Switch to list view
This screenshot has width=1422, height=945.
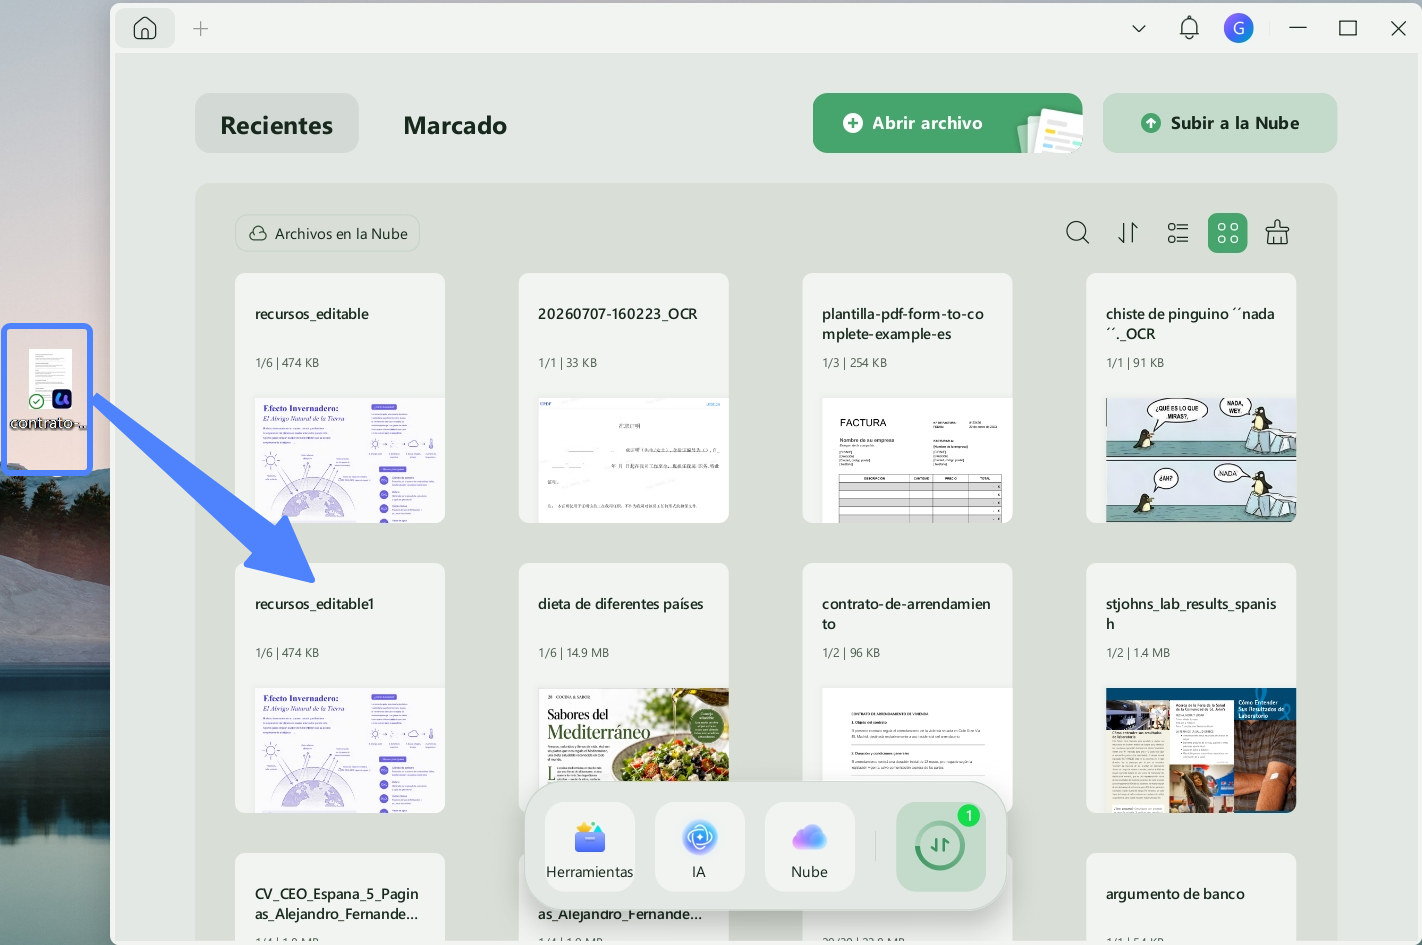[1178, 233]
